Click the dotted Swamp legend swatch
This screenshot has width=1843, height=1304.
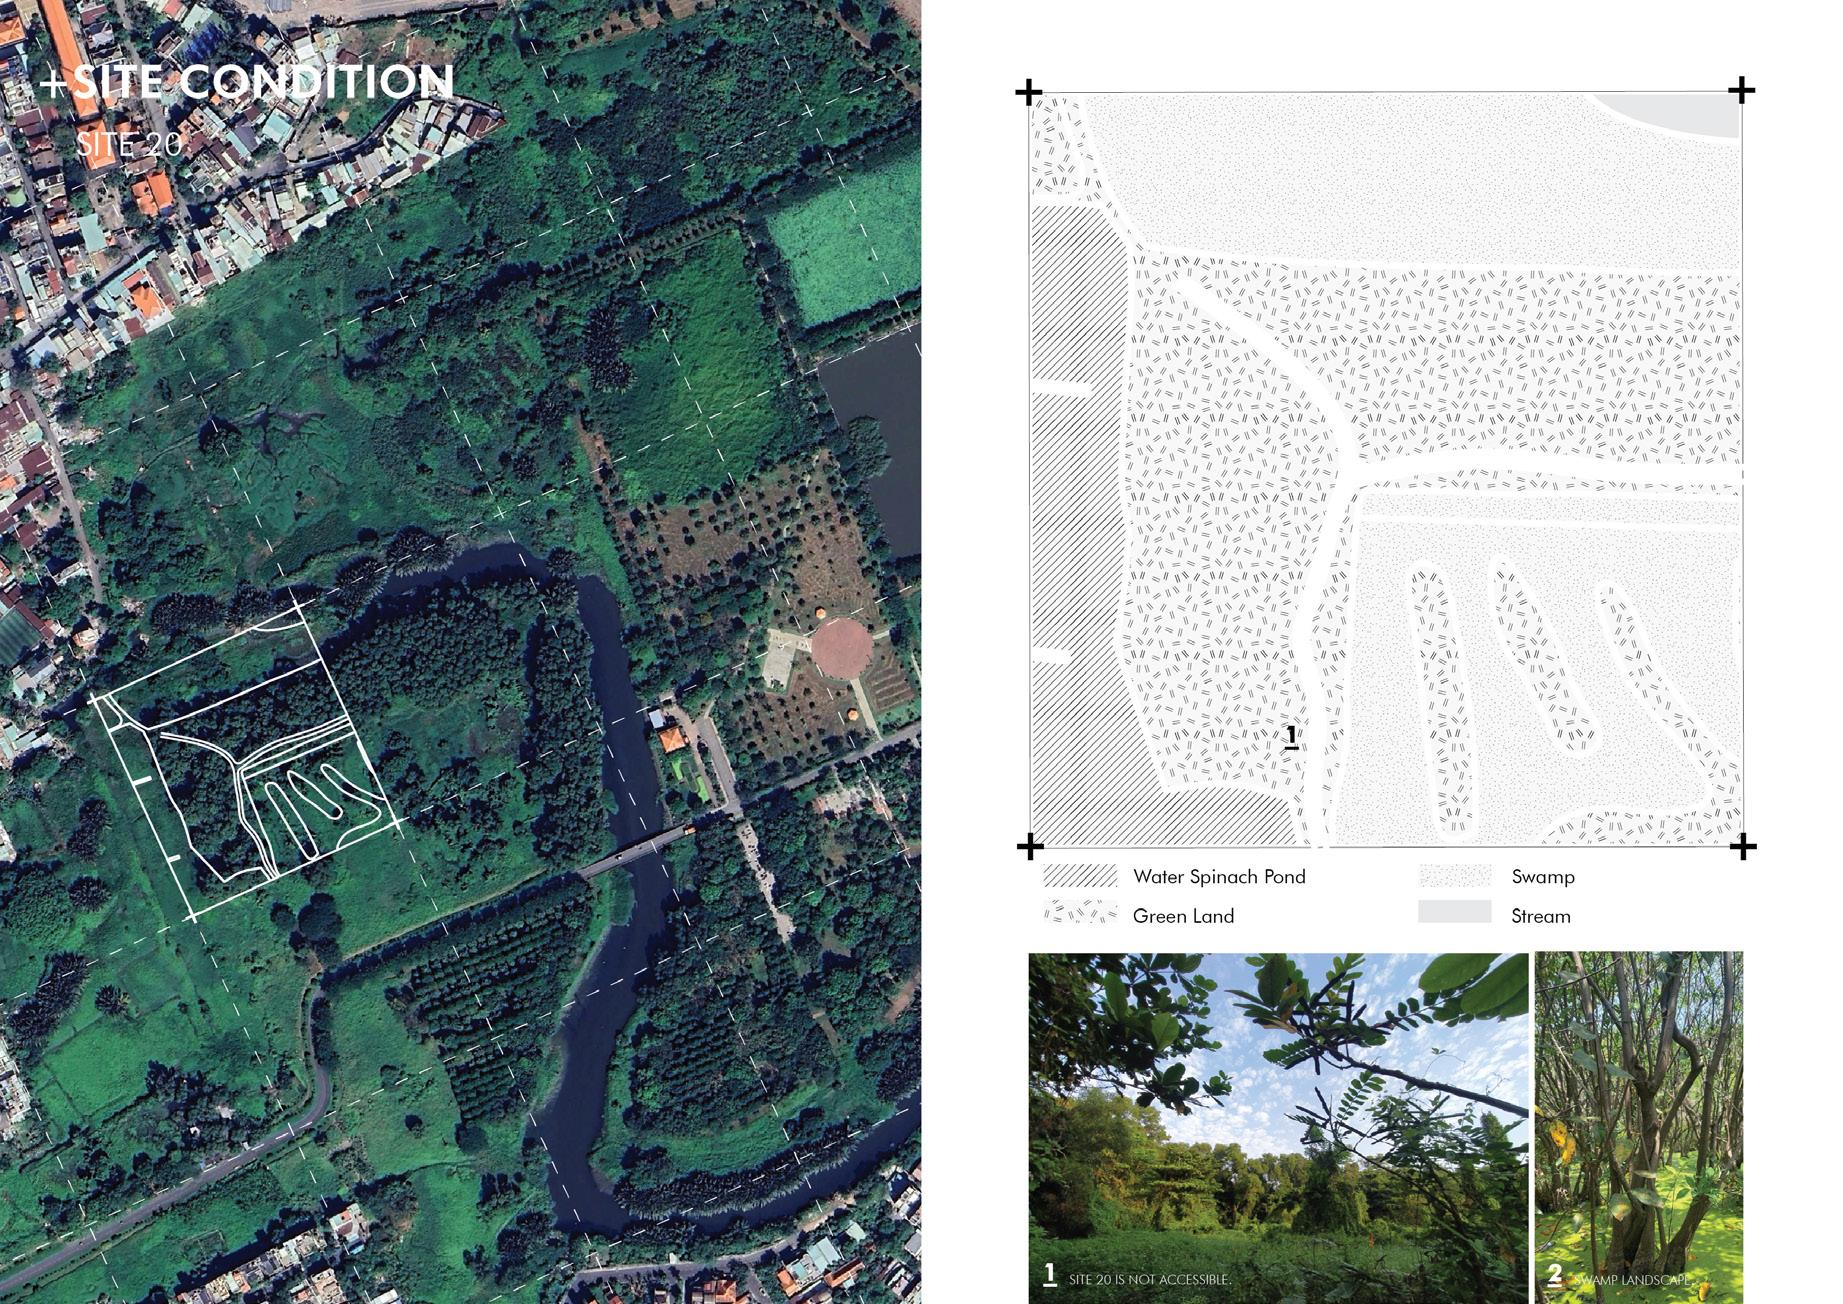click(x=1455, y=876)
